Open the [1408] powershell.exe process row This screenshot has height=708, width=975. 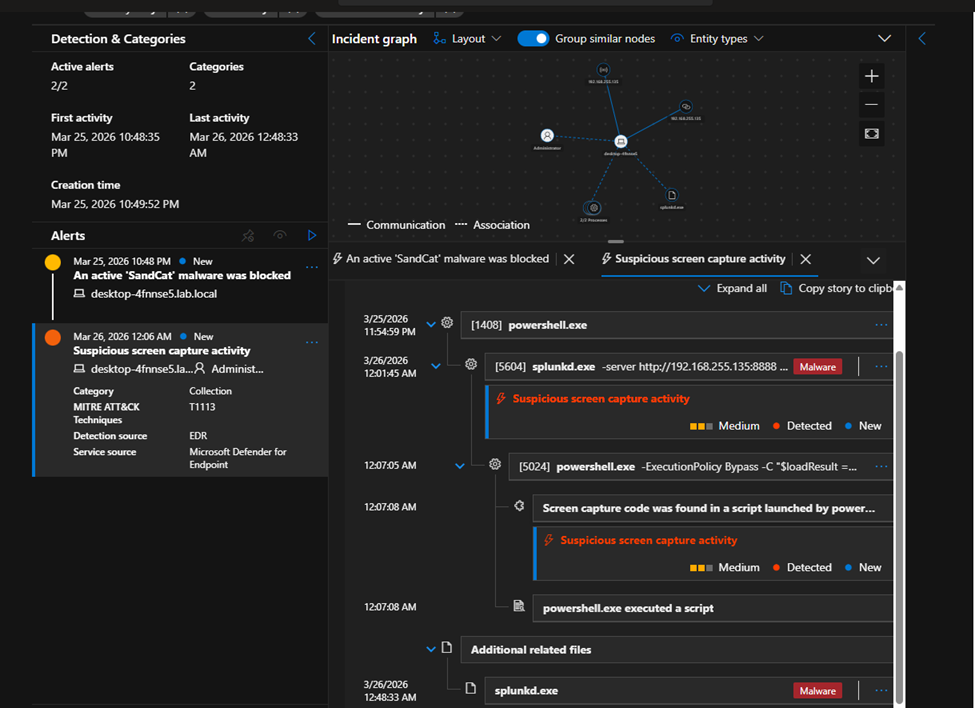[x=677, y=325]
